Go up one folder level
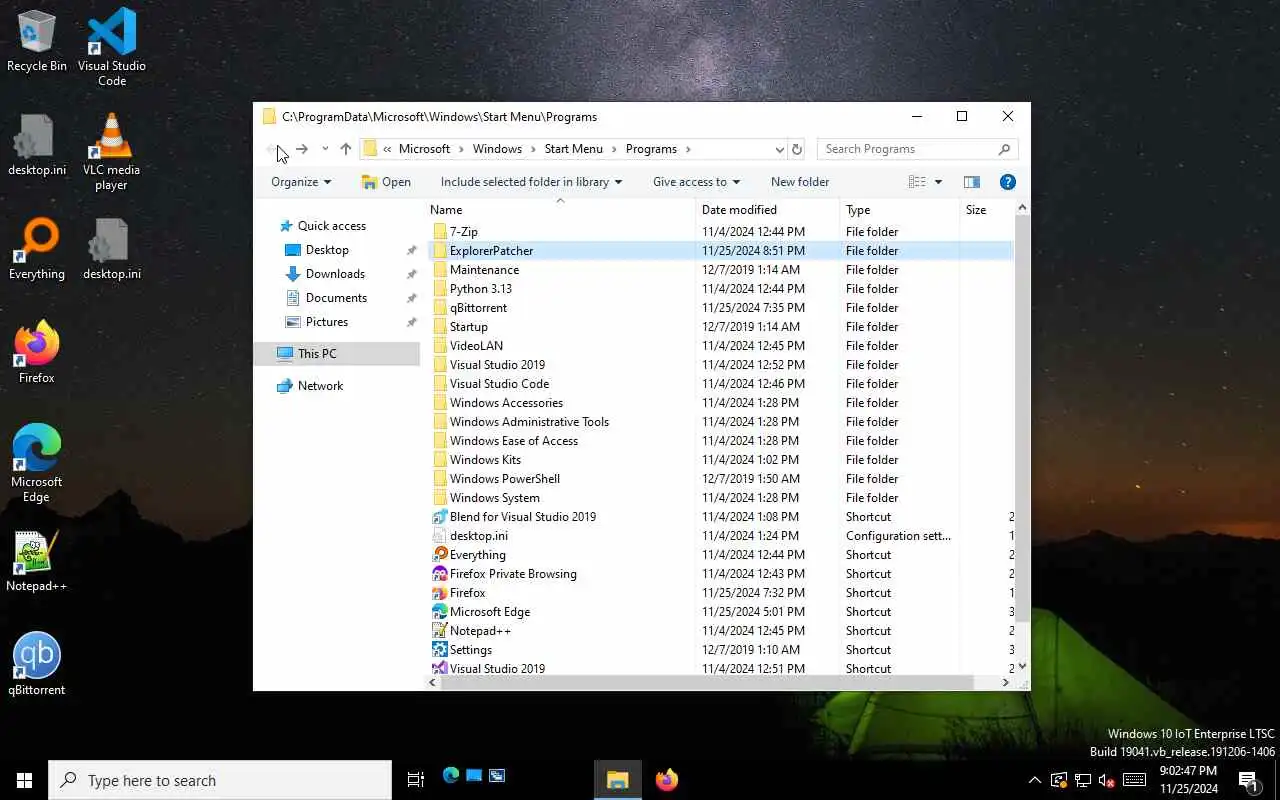 [x=346, y=149]
